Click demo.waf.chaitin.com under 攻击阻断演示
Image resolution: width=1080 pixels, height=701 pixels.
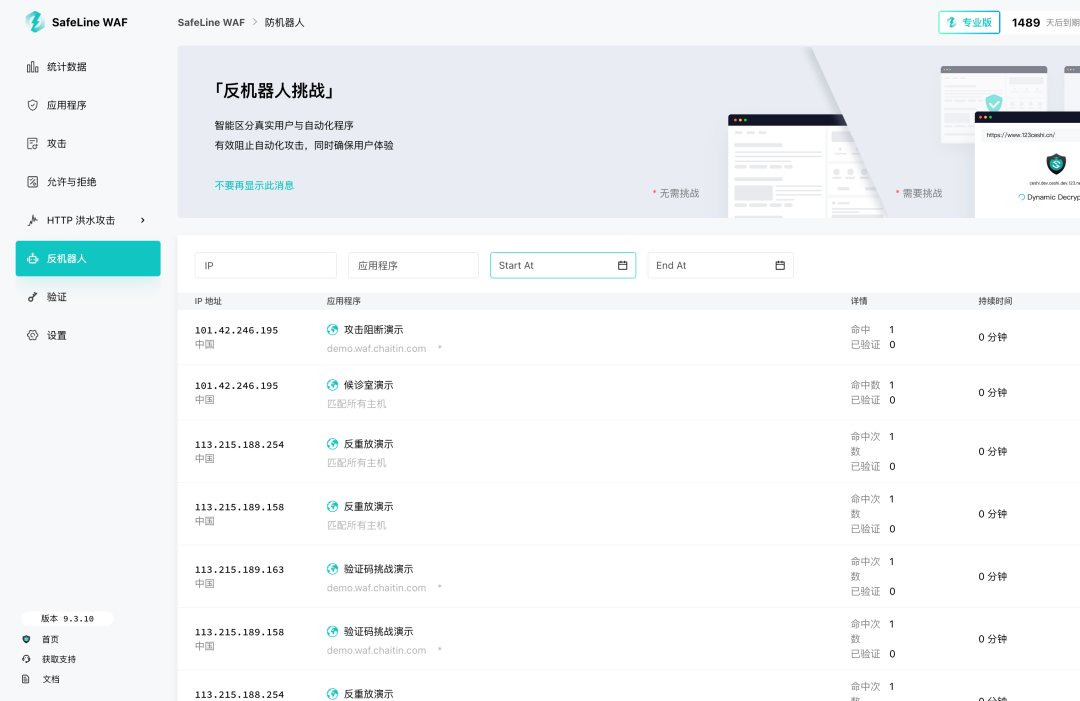pyautogui.click(x=376, y=348)
